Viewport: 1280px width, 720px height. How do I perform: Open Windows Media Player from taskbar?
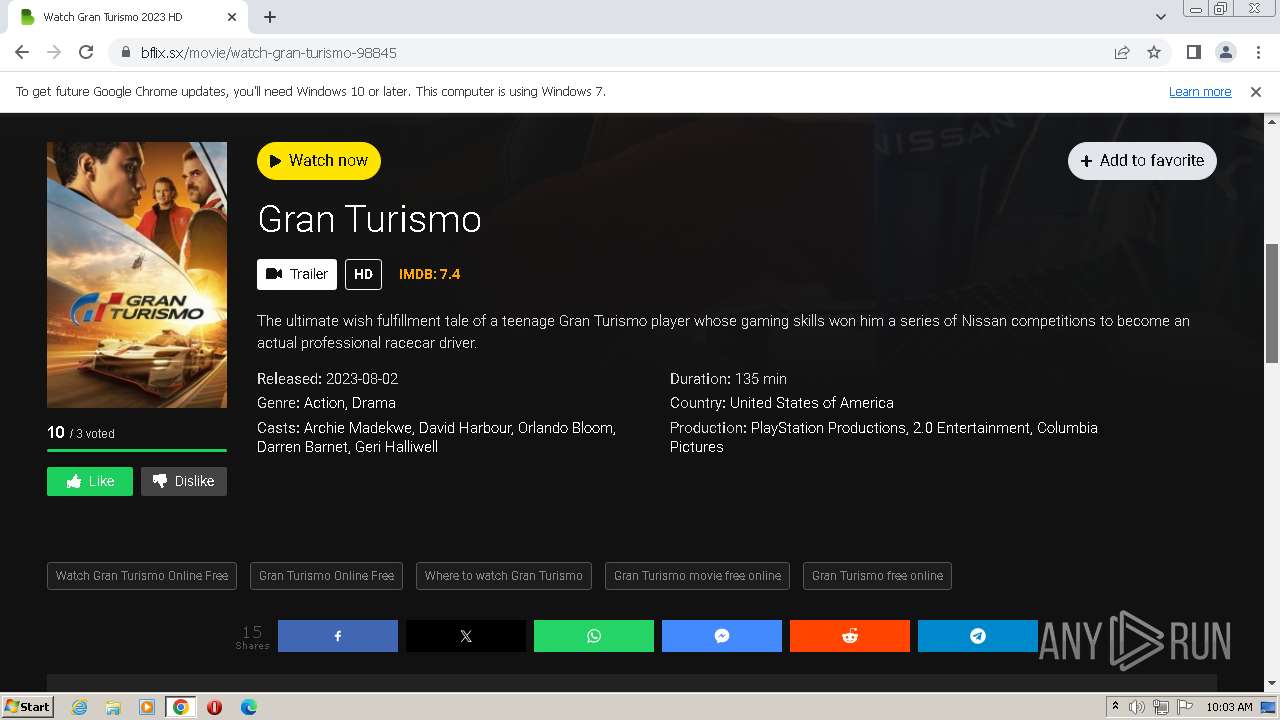pyautogui.click(x=147, y=707)
